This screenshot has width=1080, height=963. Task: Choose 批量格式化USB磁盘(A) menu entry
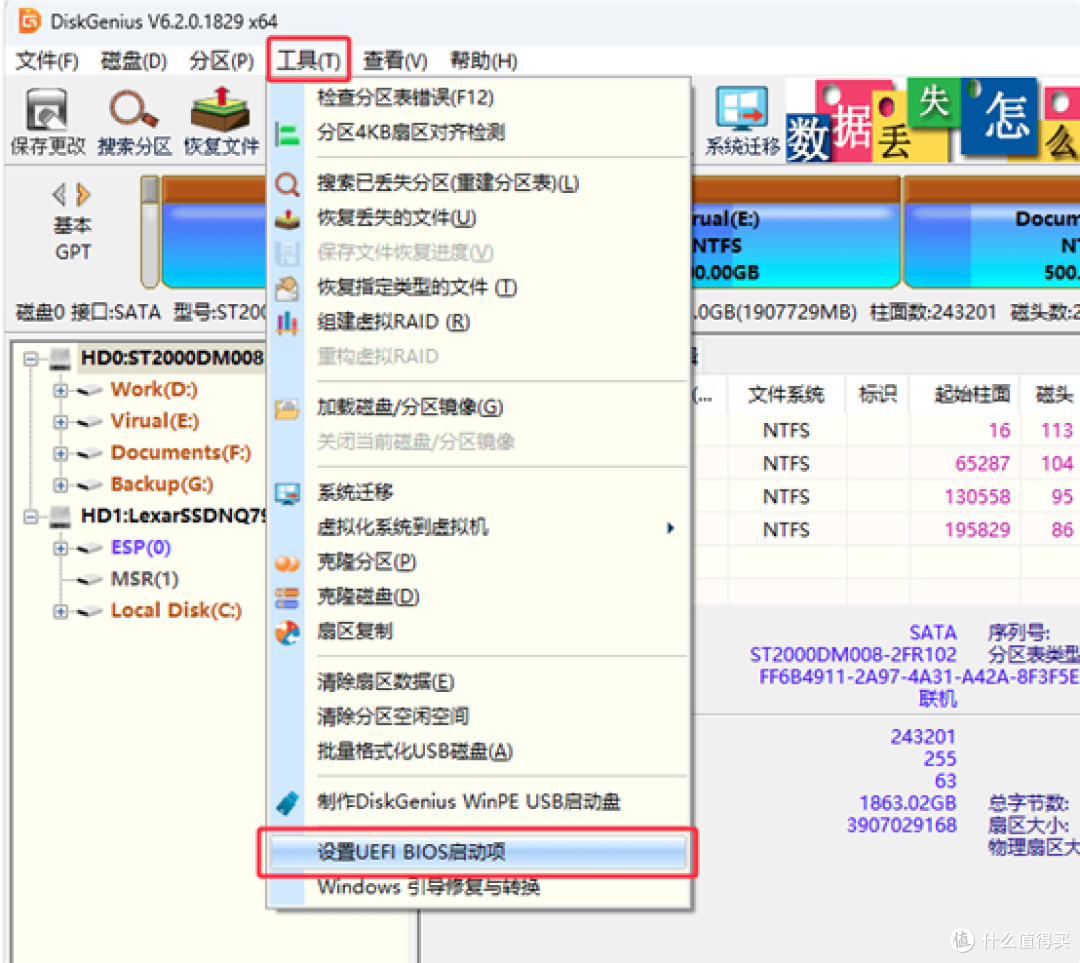pos(479,752)
